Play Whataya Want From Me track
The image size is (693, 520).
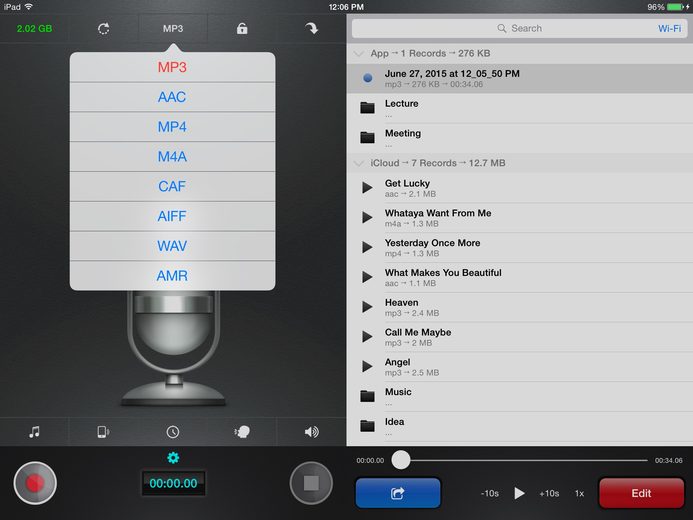pos(367,217)
